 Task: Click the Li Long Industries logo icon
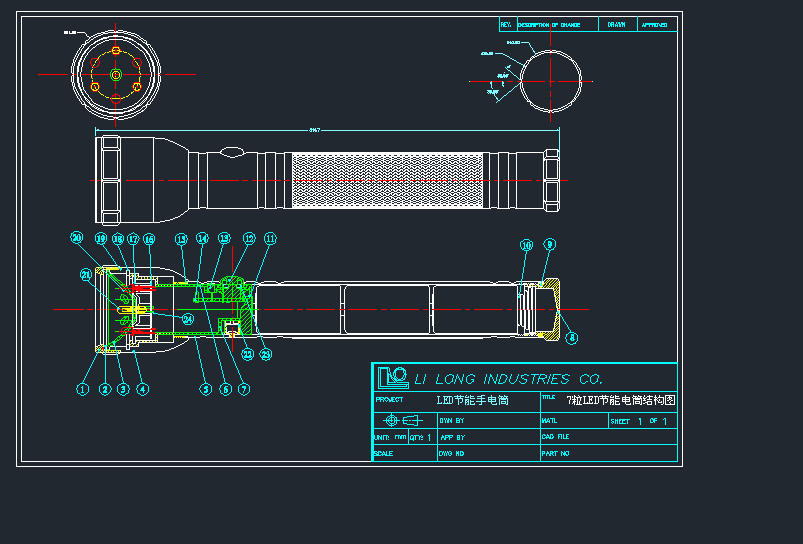(x=392, y=377)
